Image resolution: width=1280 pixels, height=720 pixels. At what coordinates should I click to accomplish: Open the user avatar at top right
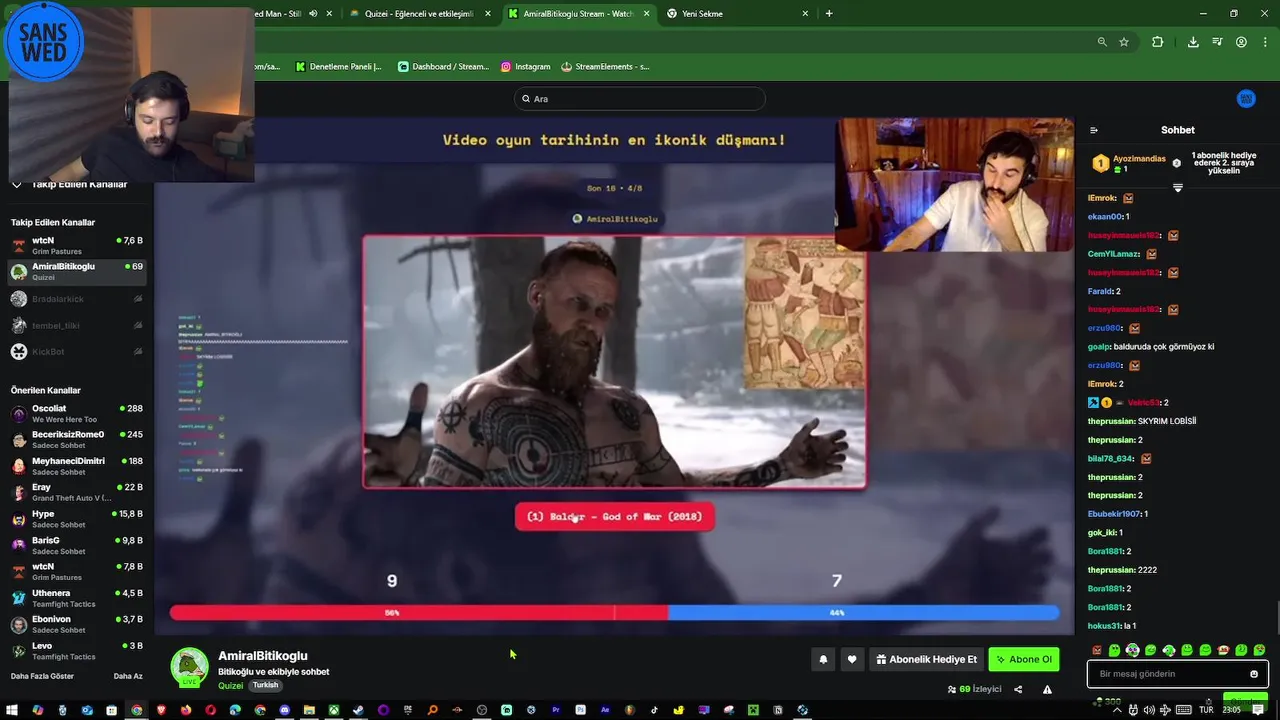pyautogui.click(x=1246, y=99)
